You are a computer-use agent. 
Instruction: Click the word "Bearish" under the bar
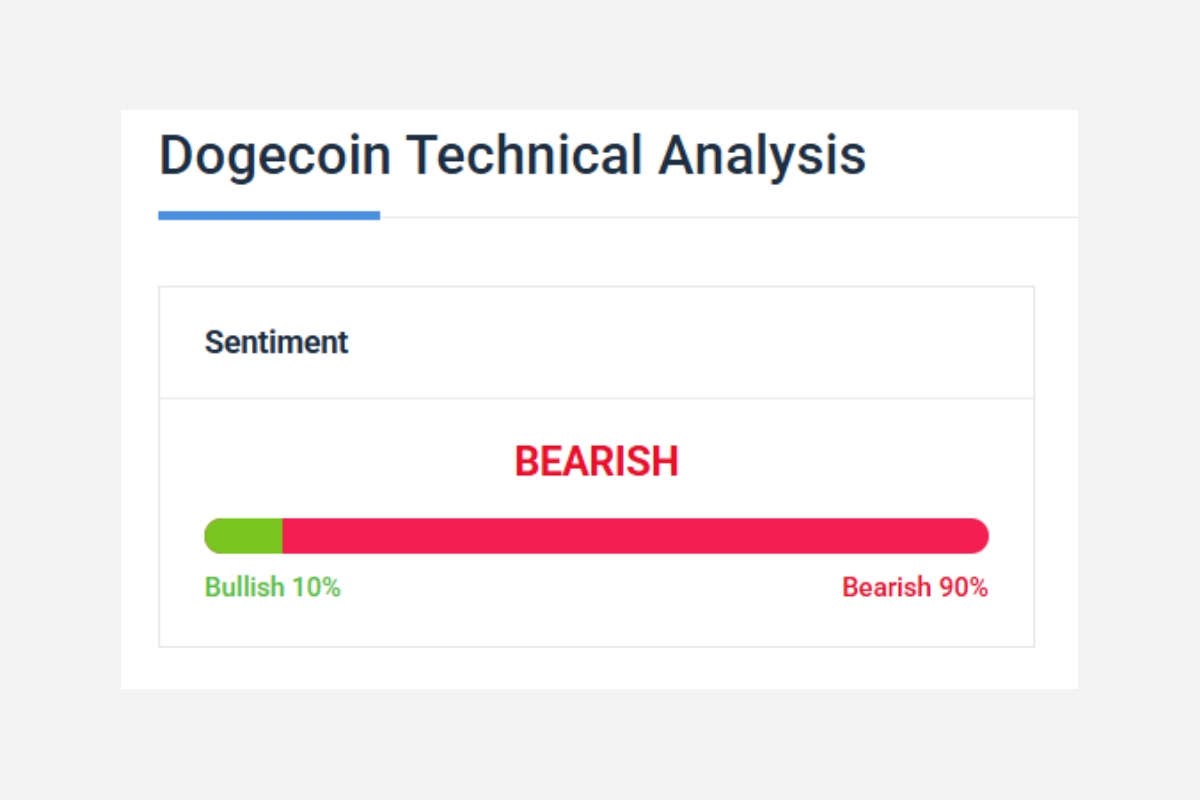point(886,587)
